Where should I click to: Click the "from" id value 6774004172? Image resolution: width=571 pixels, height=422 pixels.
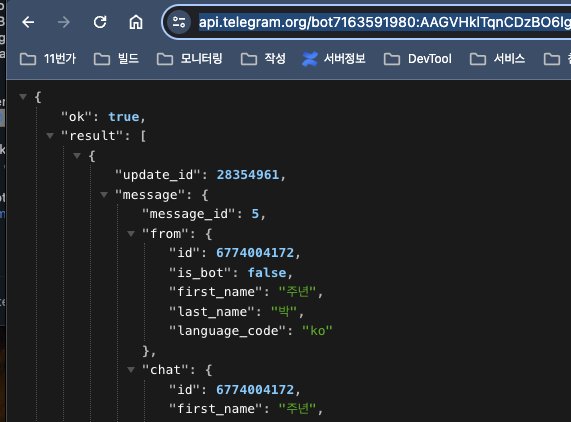pyautogui.click(x=255, y=253)
